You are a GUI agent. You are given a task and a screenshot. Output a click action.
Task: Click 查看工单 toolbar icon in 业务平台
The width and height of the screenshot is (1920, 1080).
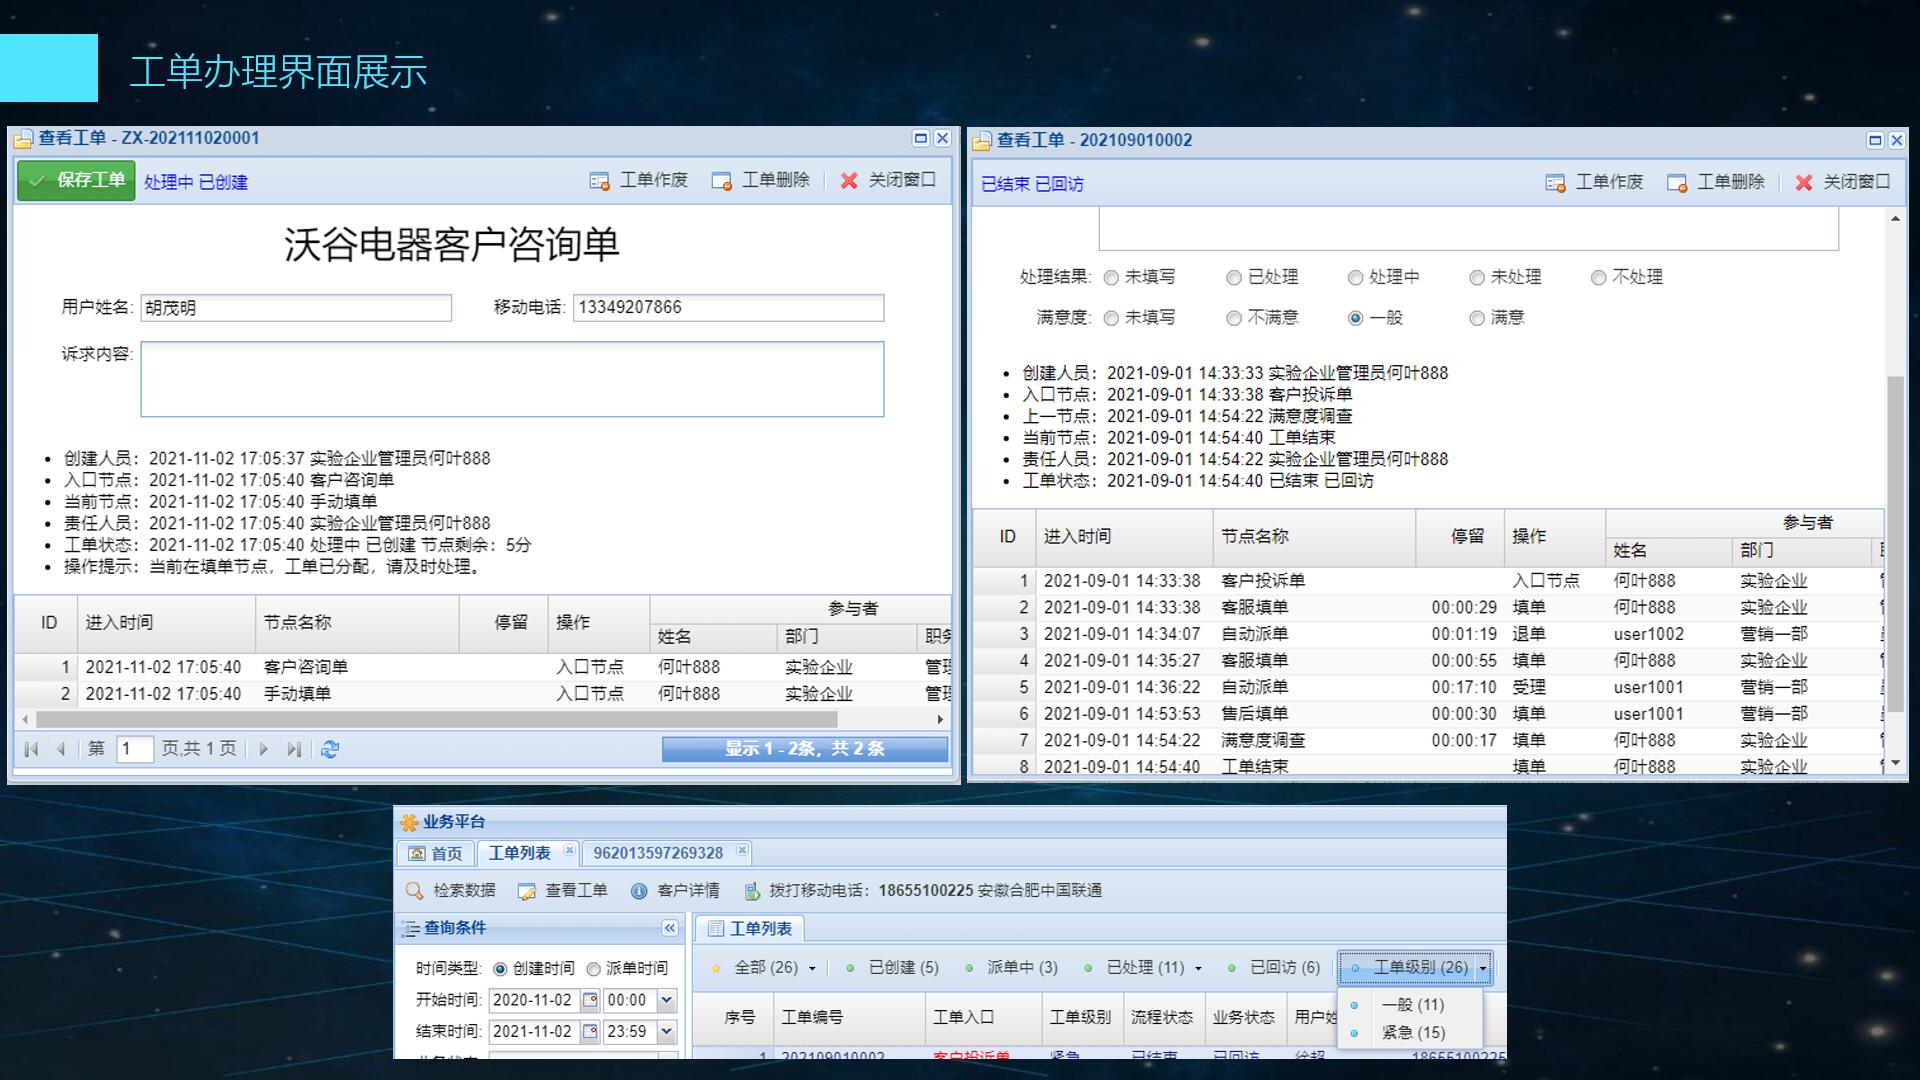(527, 891)
